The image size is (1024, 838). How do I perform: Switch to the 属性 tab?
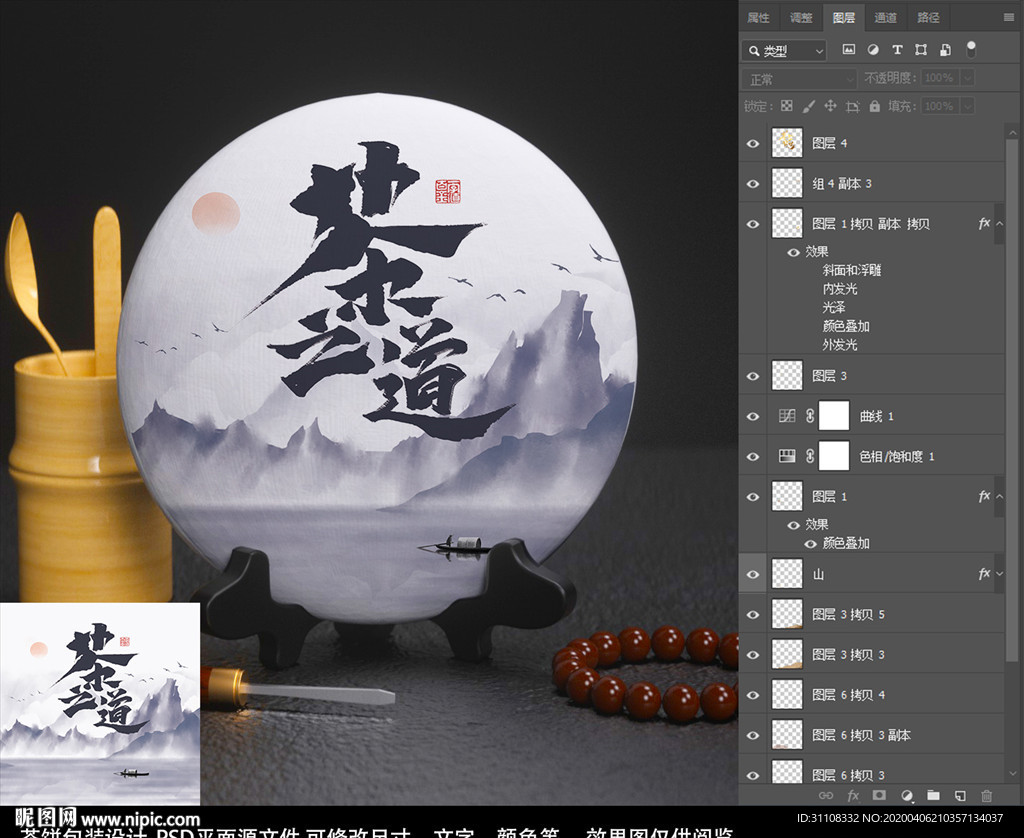[x=758, y=18]
